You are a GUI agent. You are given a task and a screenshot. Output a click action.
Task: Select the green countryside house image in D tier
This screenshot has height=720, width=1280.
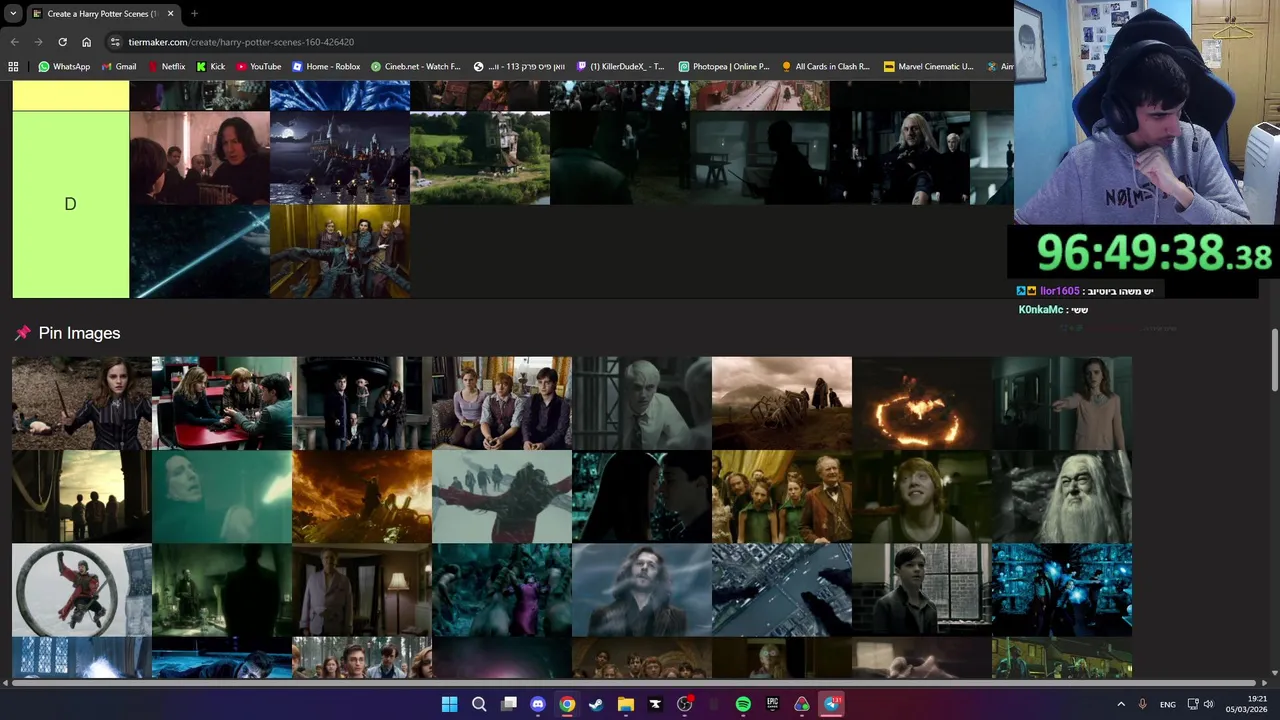480,158
